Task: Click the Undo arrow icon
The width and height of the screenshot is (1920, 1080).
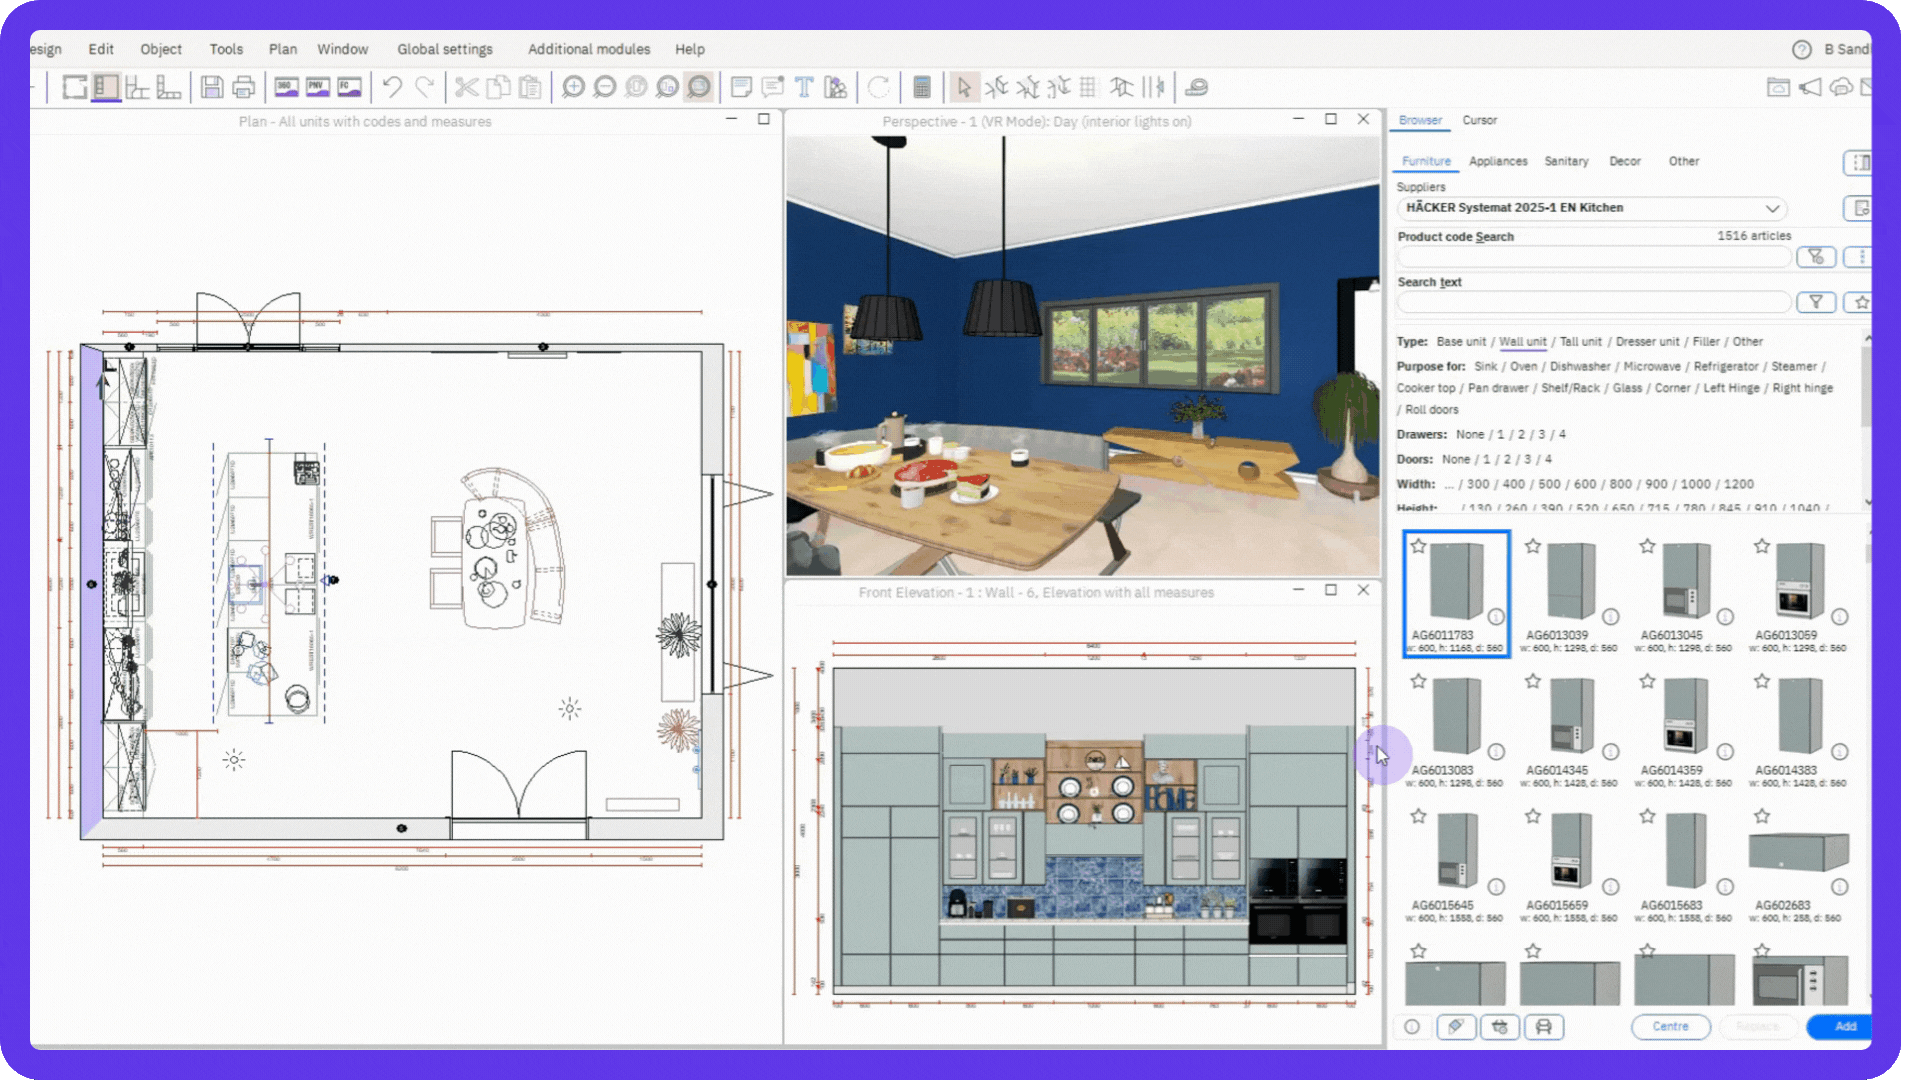Action: tap(392, 88)
